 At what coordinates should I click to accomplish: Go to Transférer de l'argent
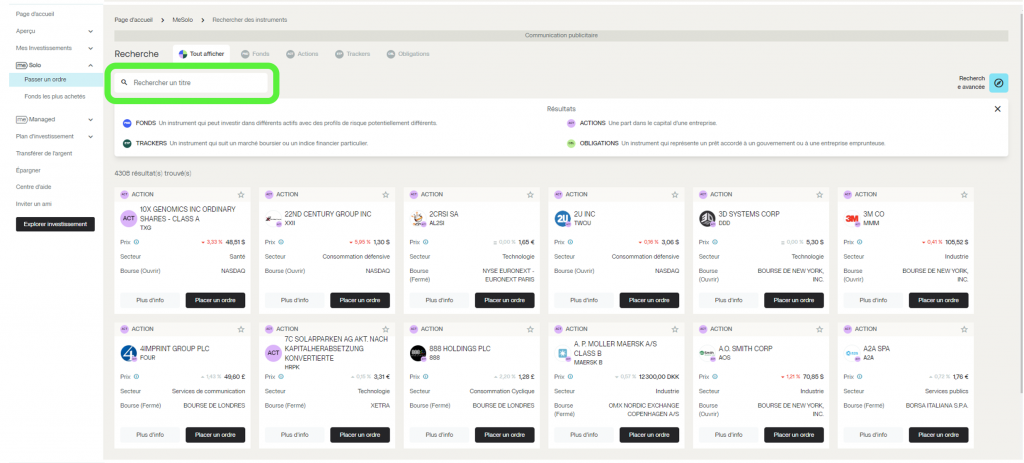click(44, 153)
